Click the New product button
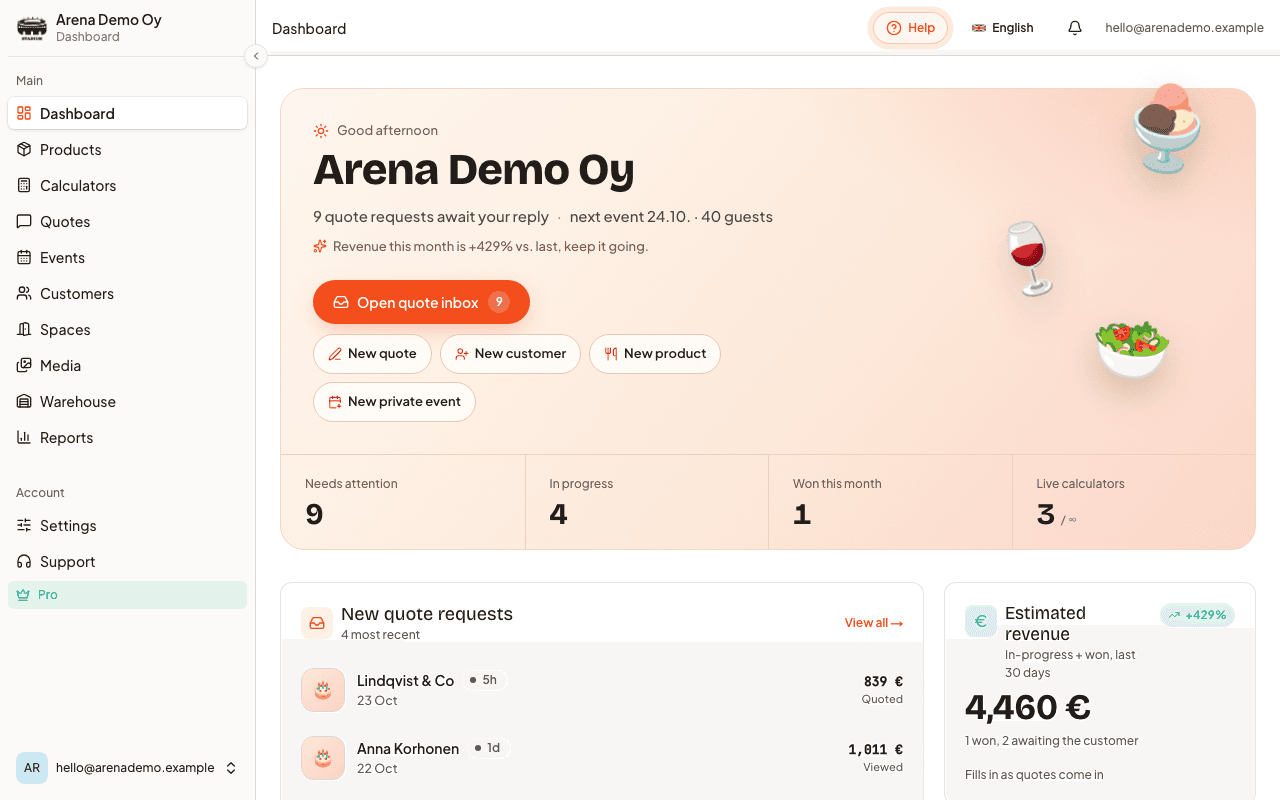1280x800 pixels. tap(655, 354)
